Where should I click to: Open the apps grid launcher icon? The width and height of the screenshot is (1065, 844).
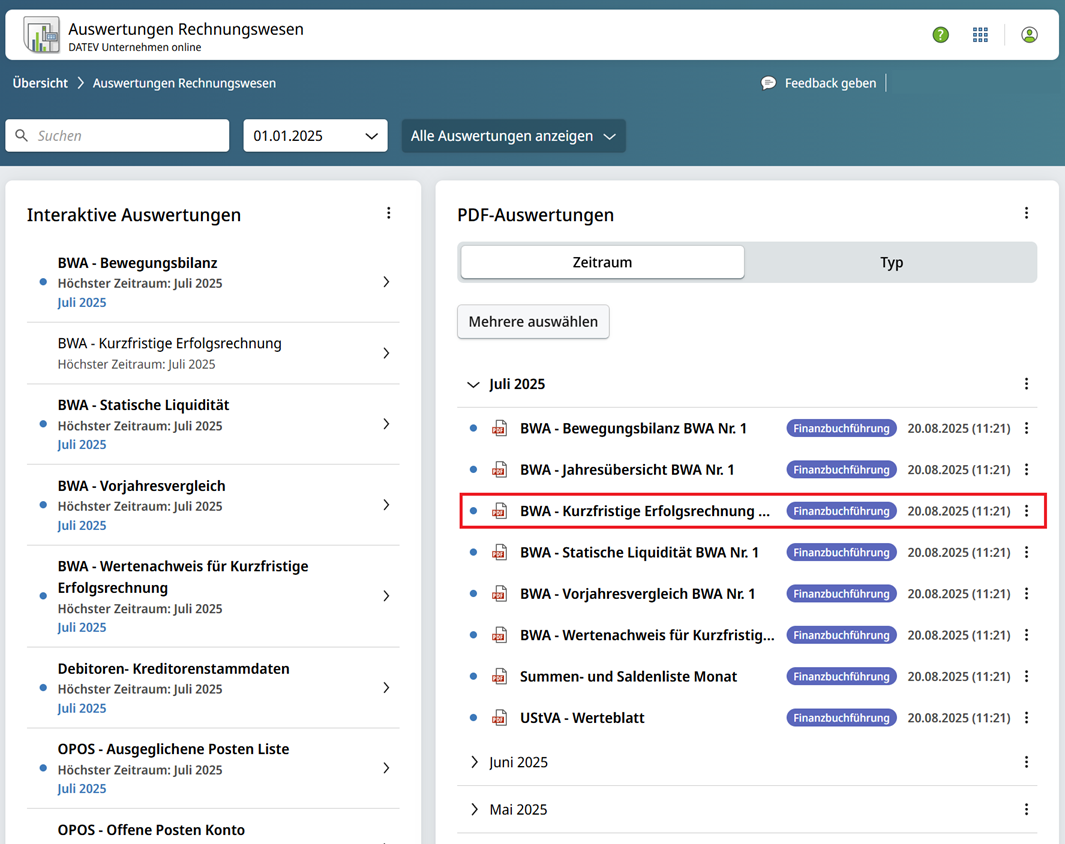(x=980, y=35)
